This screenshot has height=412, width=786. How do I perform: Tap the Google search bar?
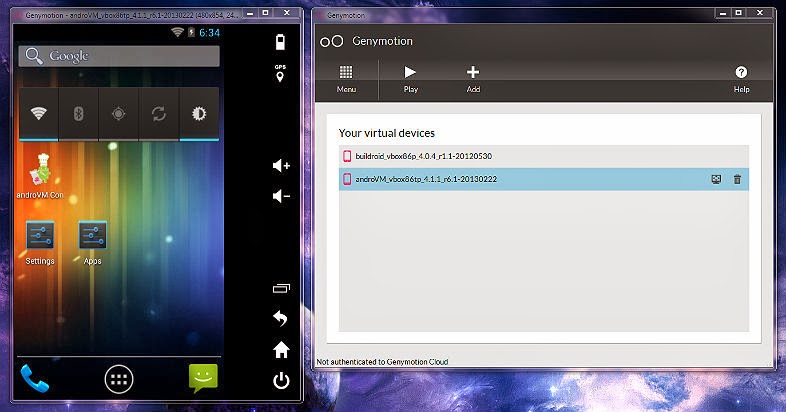[119, 56]
